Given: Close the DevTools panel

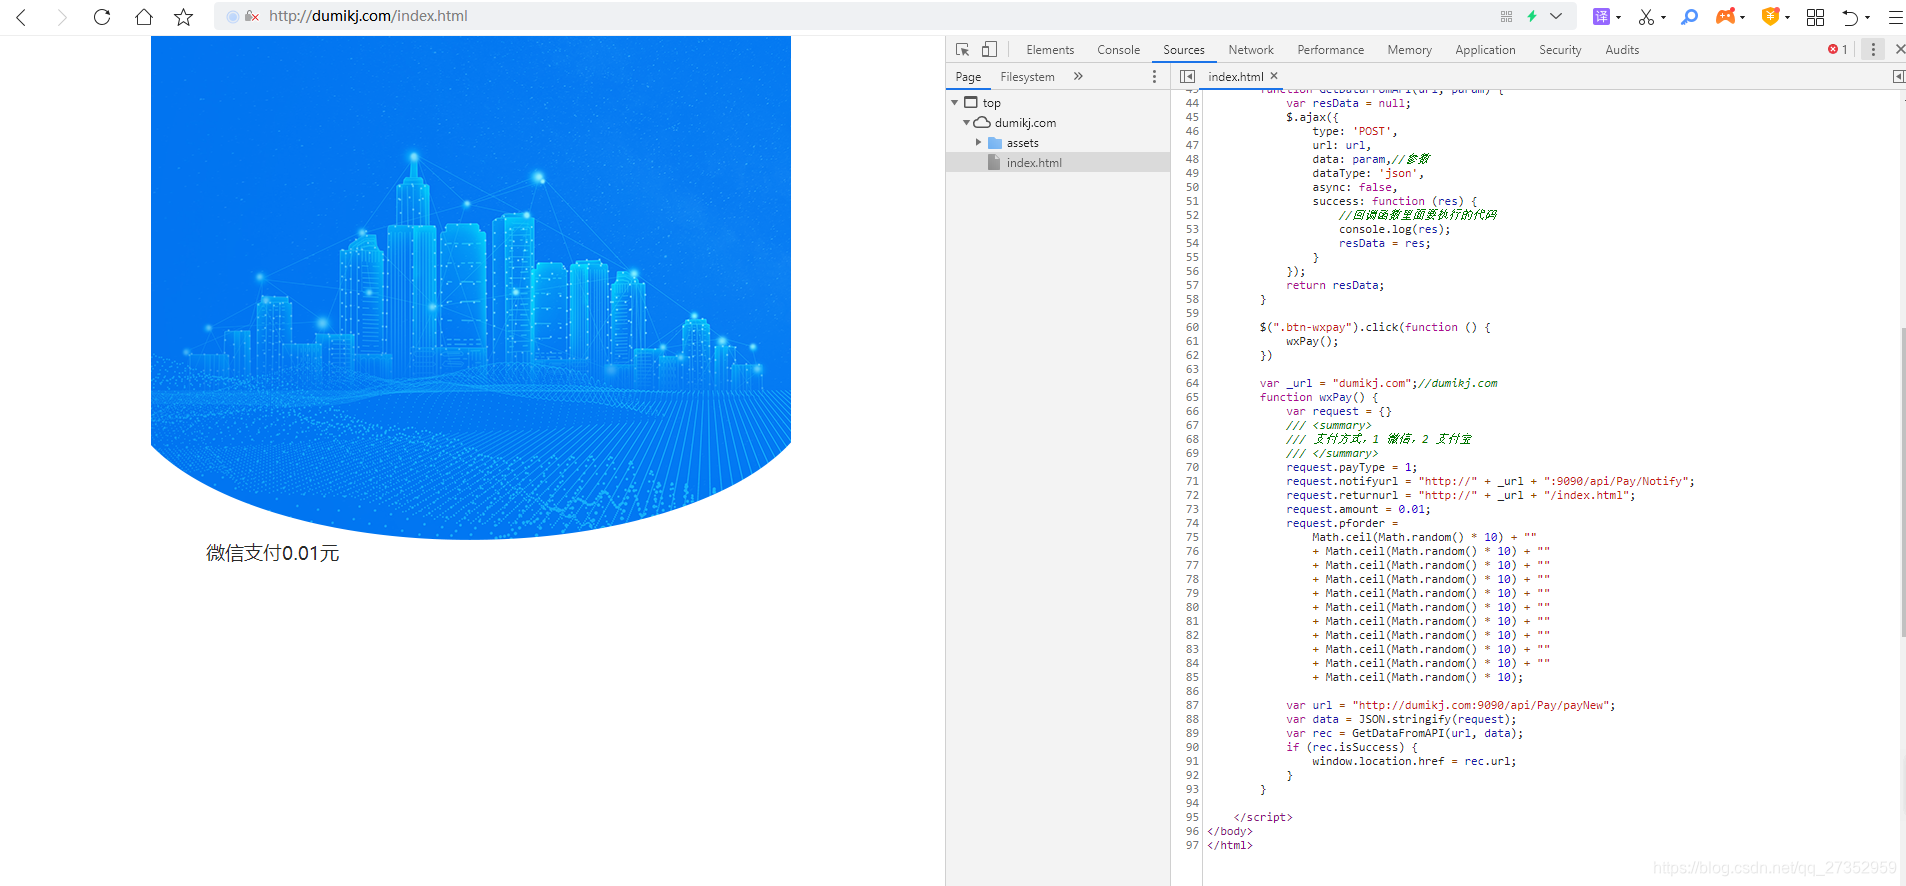Looking at the screenshot, I should tap(1899, 49).
